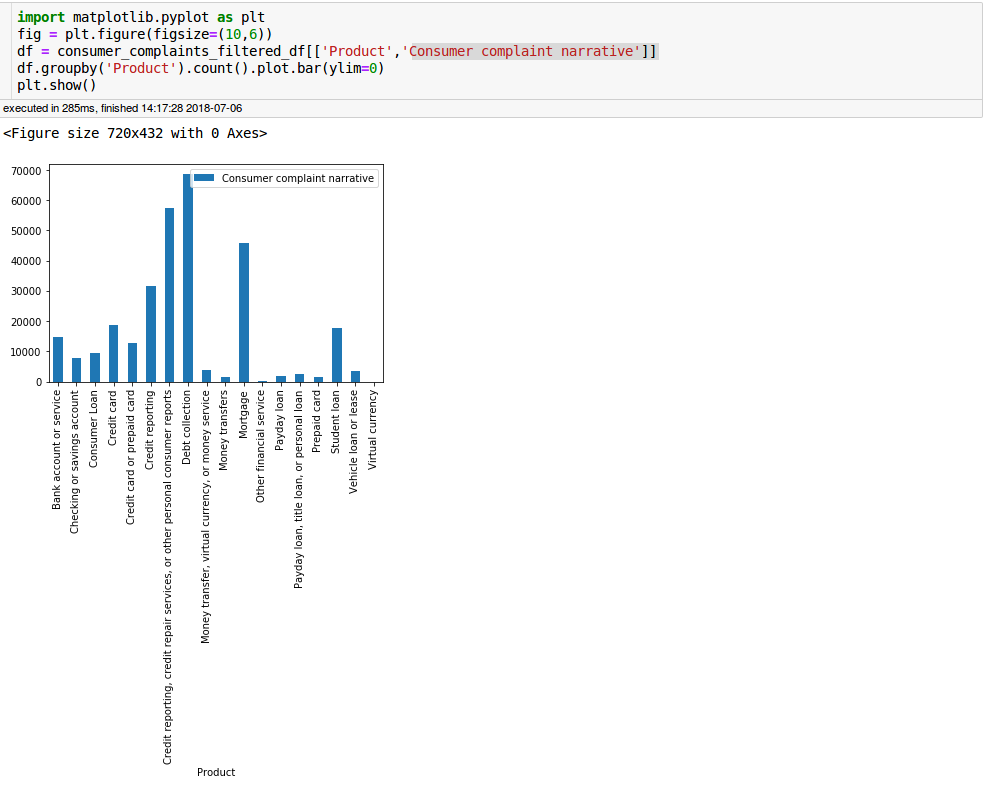Viewport: 984px width, 804px height.
Task: Click the Product axis label
Action: click(216, 771)
